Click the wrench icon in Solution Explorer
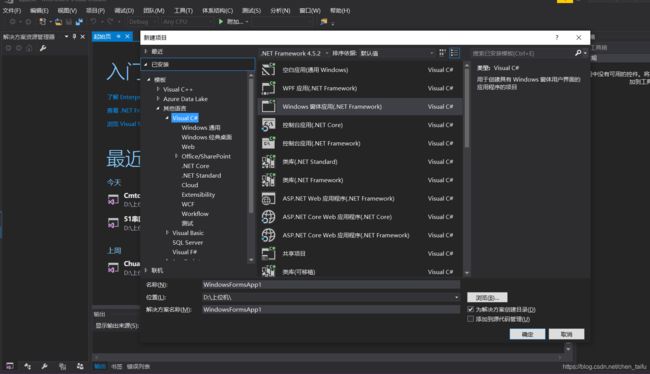This screenshot has height=374, width=650. point(43,48)
